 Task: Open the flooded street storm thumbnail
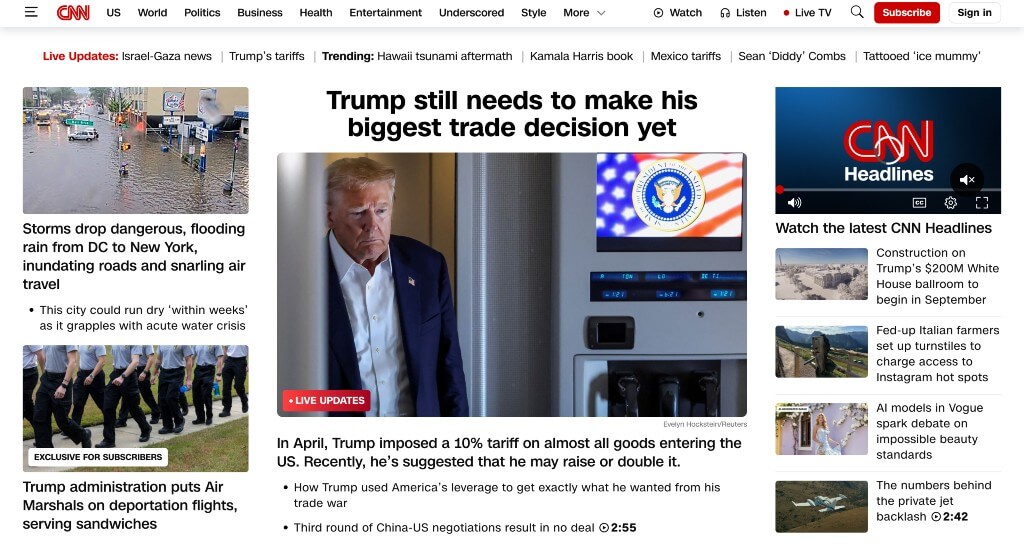pos(135,150)
